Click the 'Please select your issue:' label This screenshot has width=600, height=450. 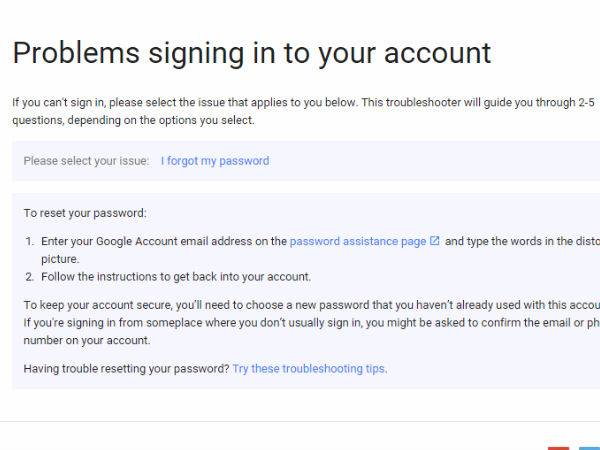click(x=86, y=161)
